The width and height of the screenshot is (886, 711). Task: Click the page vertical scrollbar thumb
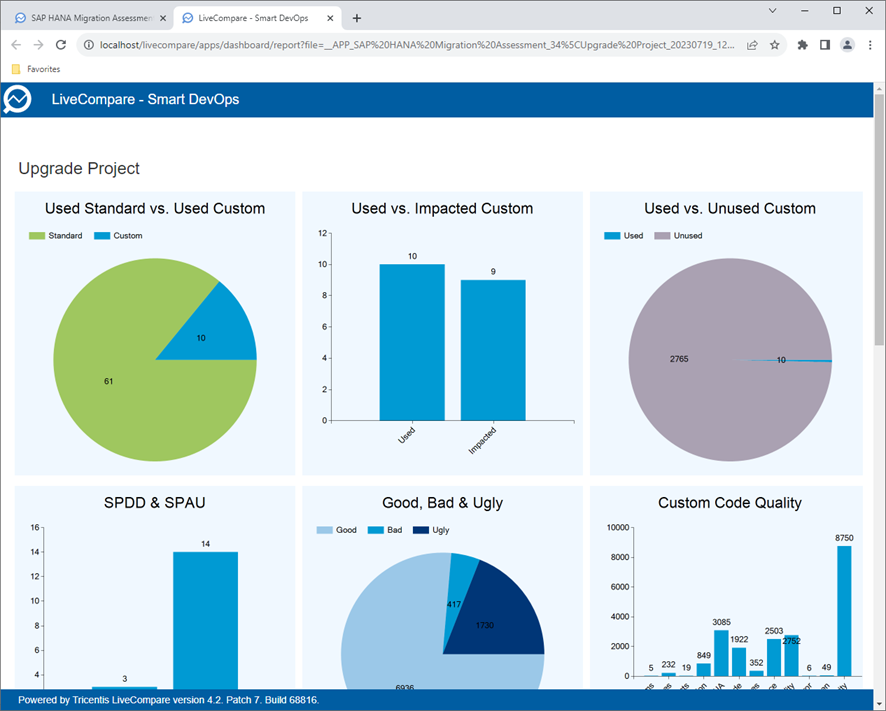(x=879, y=219)
